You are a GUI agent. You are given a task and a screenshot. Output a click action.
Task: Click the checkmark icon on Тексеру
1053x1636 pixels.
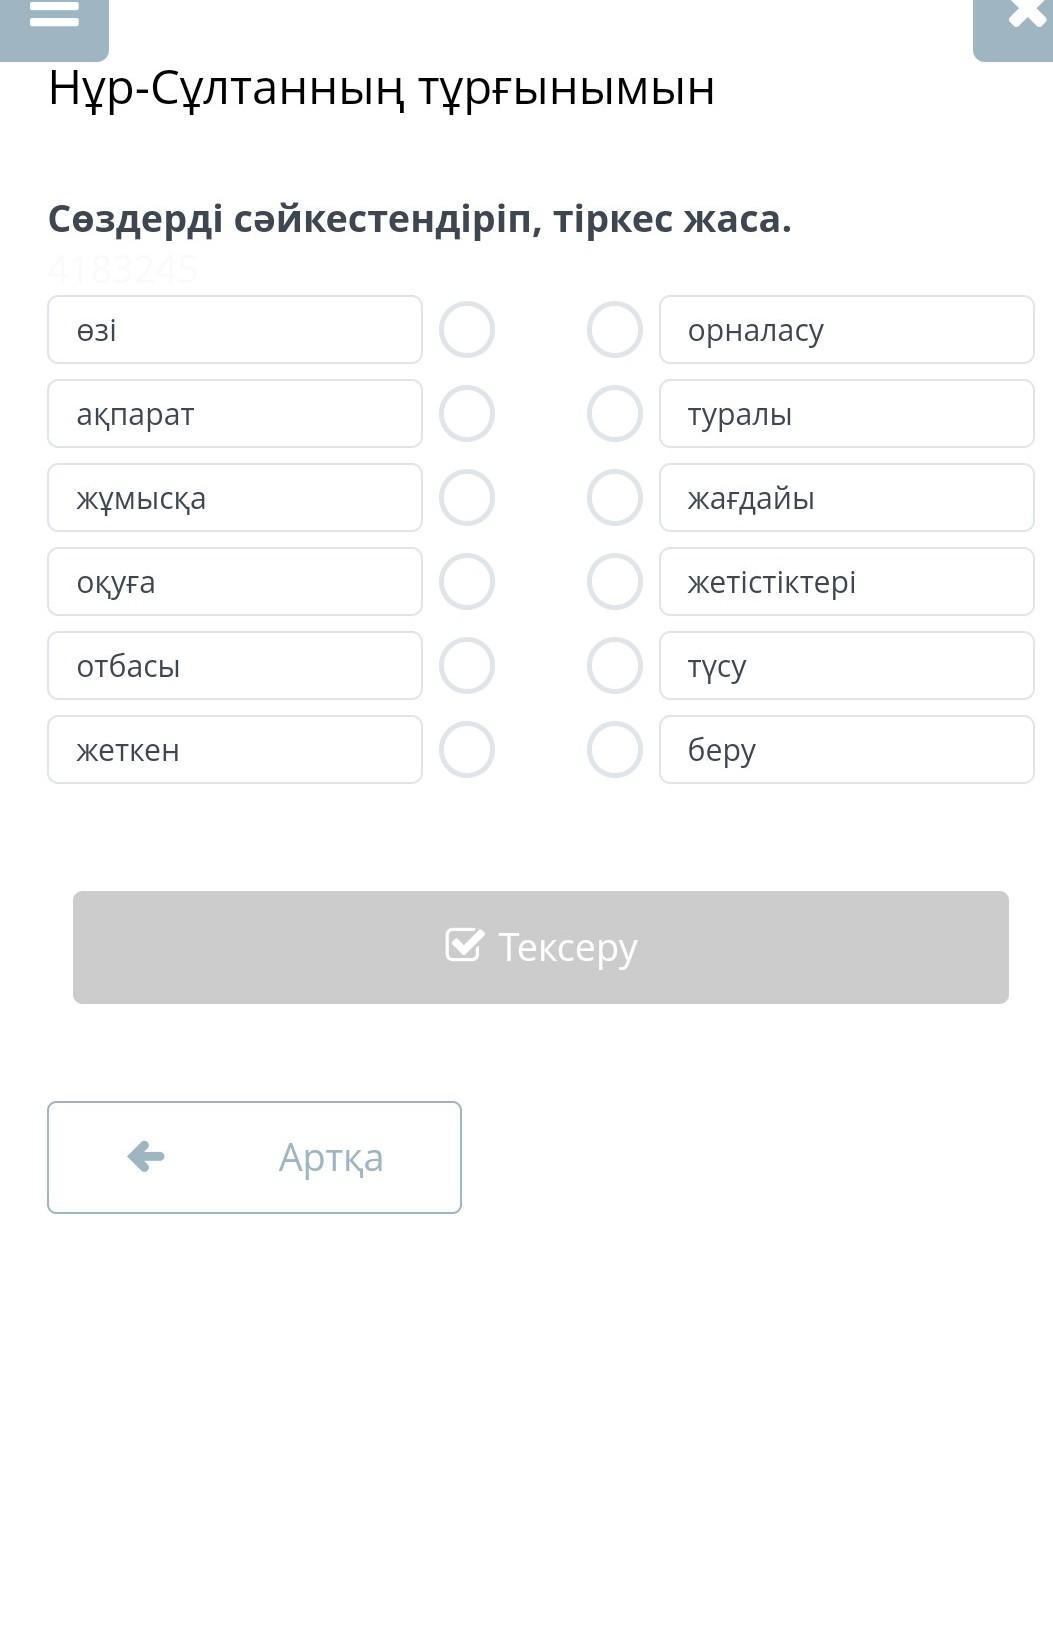point(464,945)
